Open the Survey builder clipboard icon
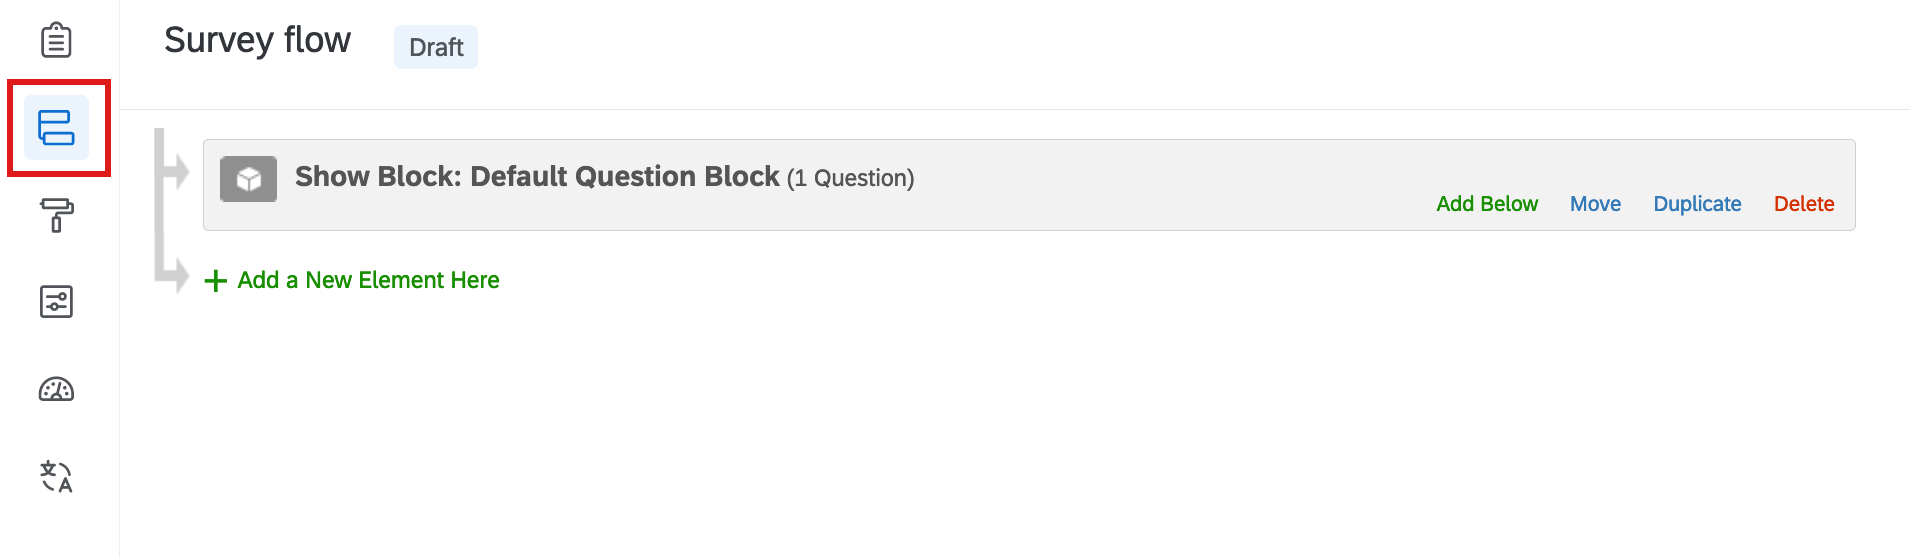The height and width of the screenshot is (558, 1910). pyautogui.click(x=56, y=40)
